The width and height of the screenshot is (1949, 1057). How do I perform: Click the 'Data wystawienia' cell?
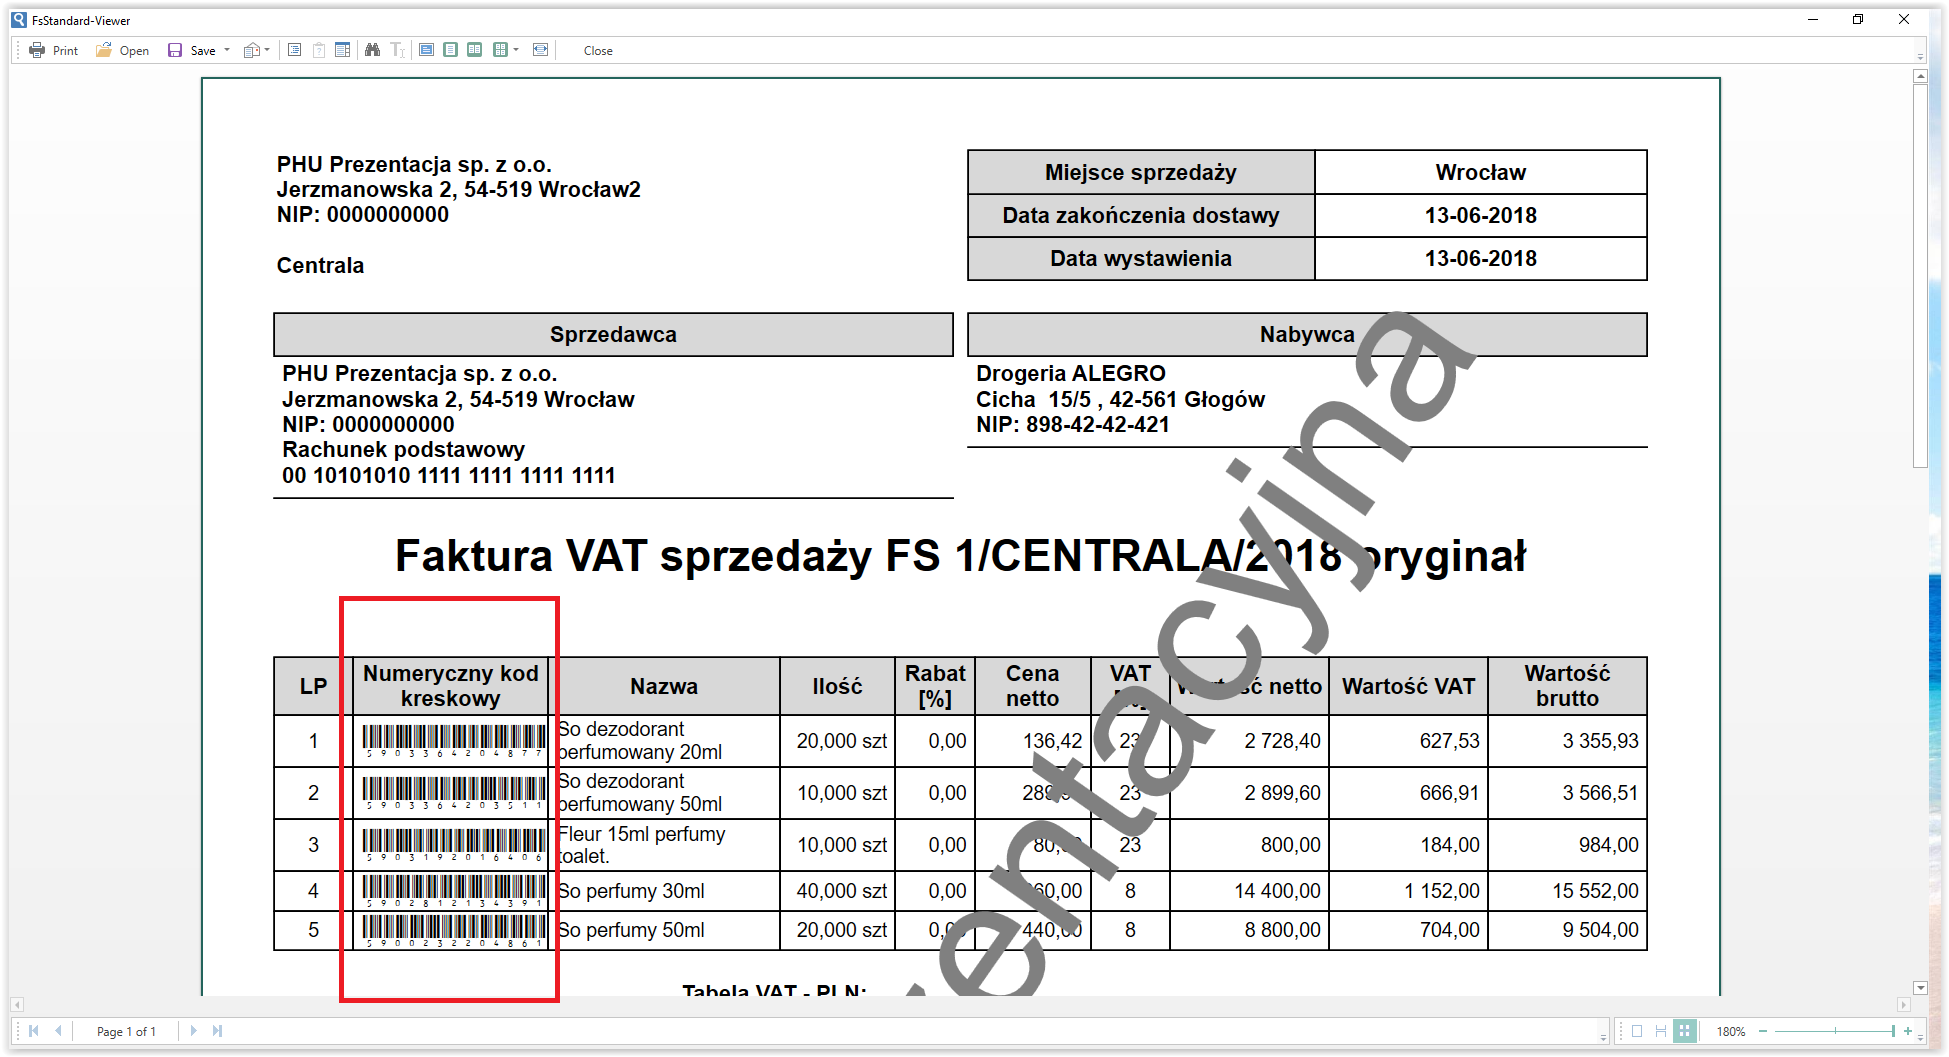[1141, 259]
